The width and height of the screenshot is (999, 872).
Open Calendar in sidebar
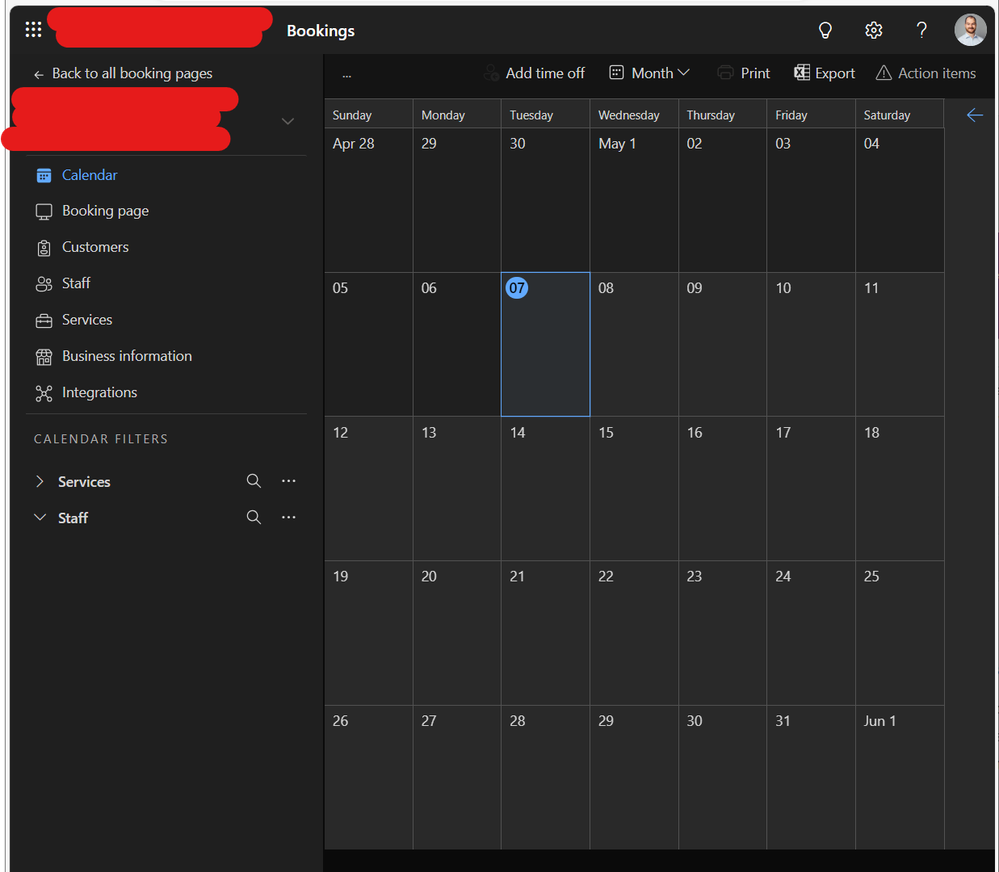pos(89,175)
